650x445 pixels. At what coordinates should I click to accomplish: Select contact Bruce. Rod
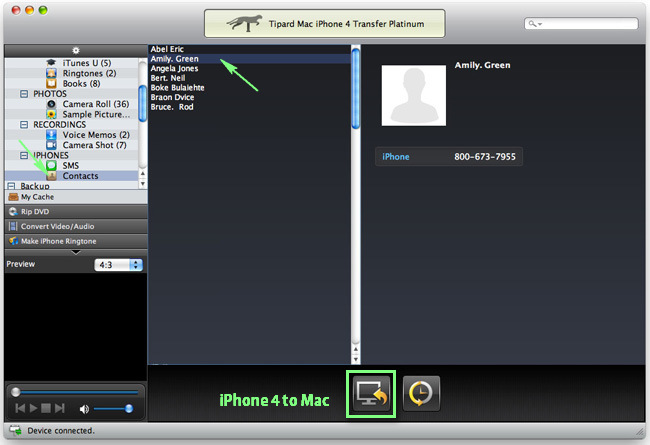[172, 107]
